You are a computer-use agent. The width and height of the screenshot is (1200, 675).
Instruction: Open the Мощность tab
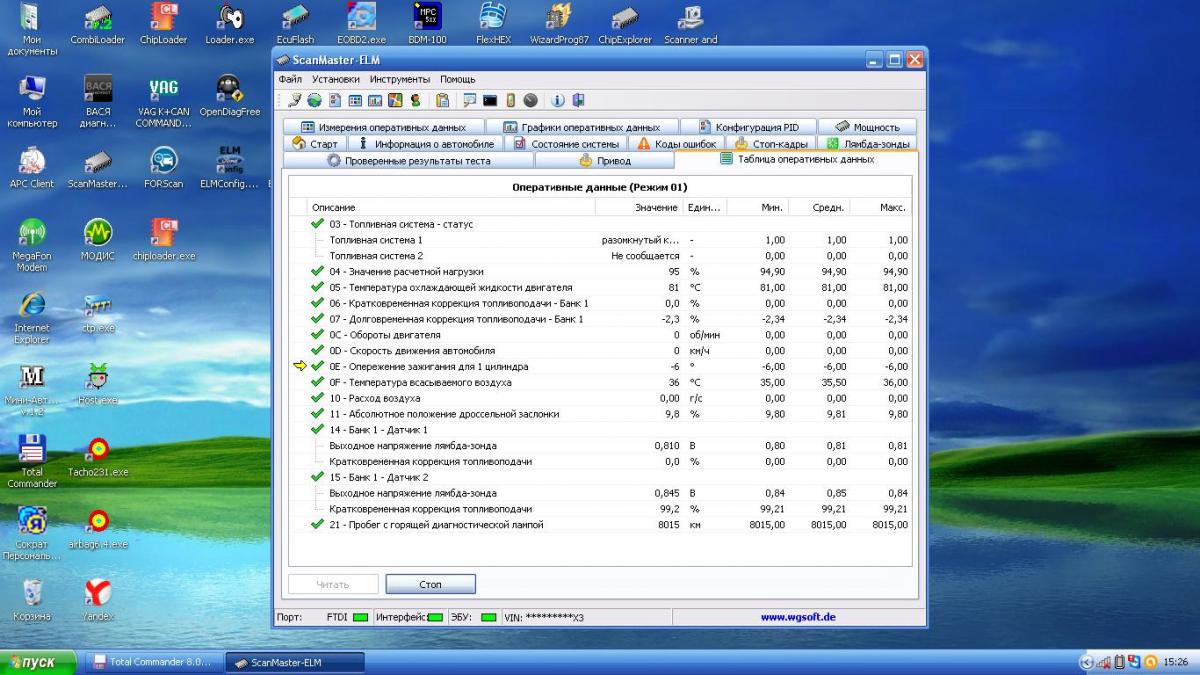pyautogui.click(x=866, y=127)
